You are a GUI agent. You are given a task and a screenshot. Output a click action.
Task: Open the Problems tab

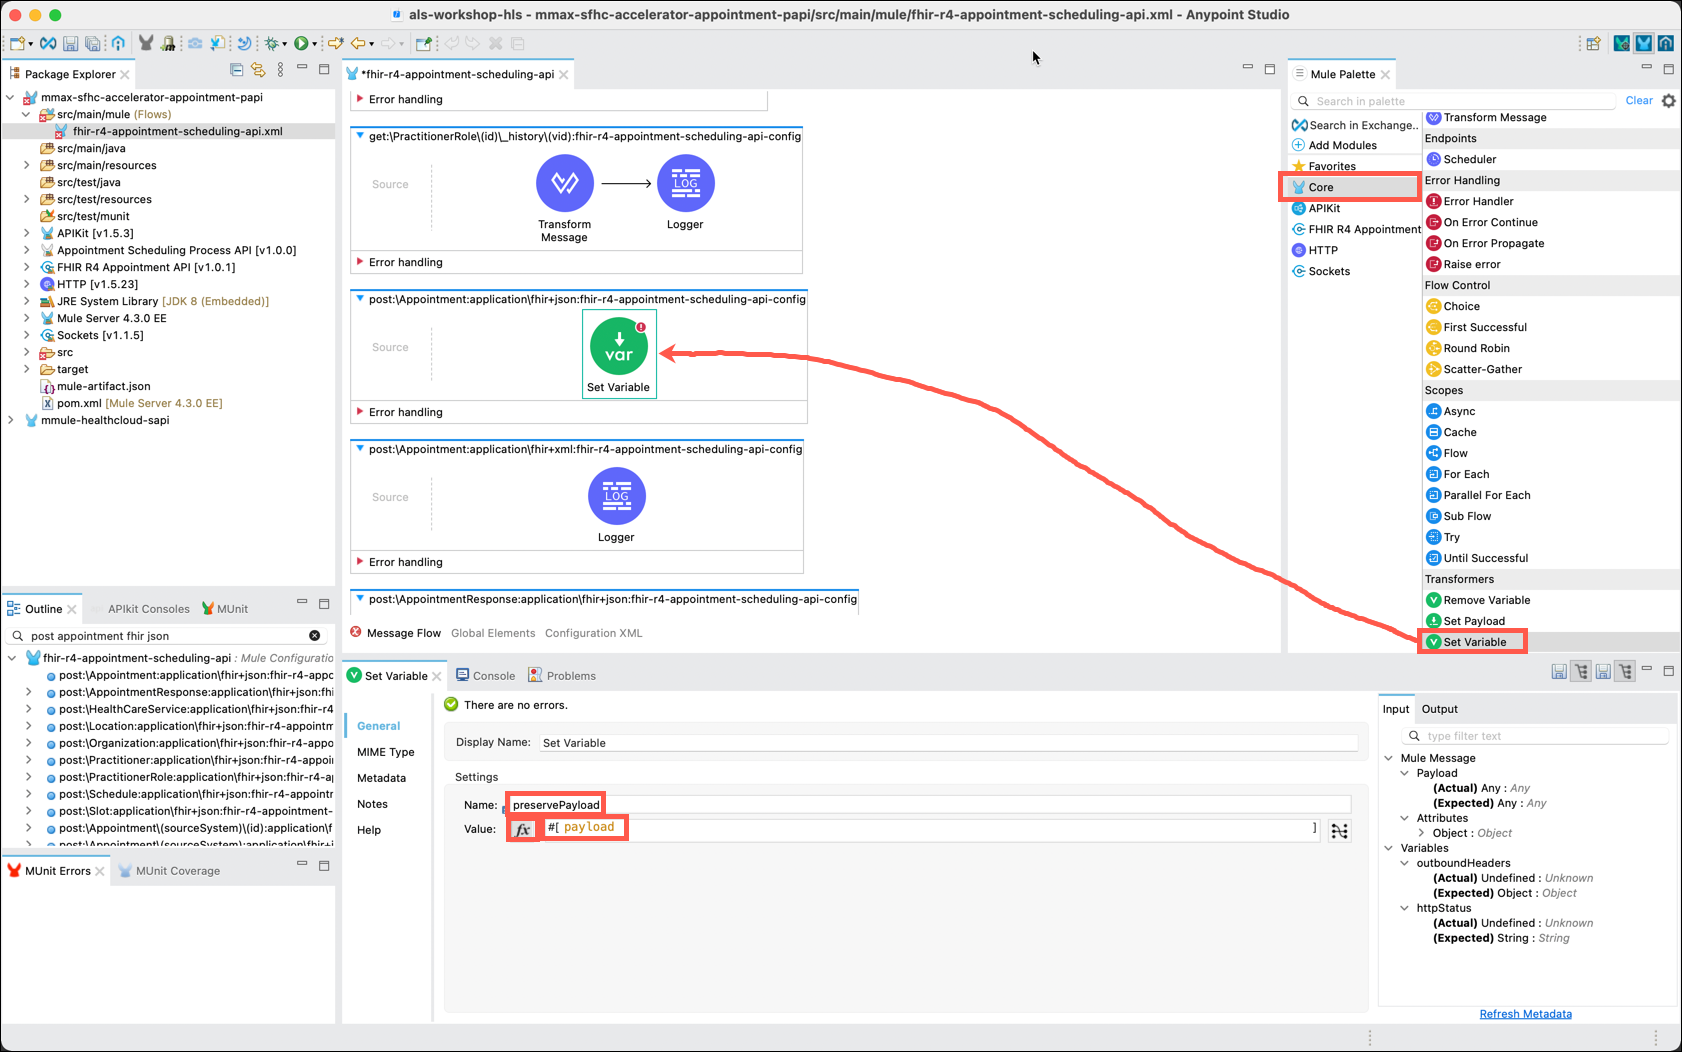coord(562,676)
